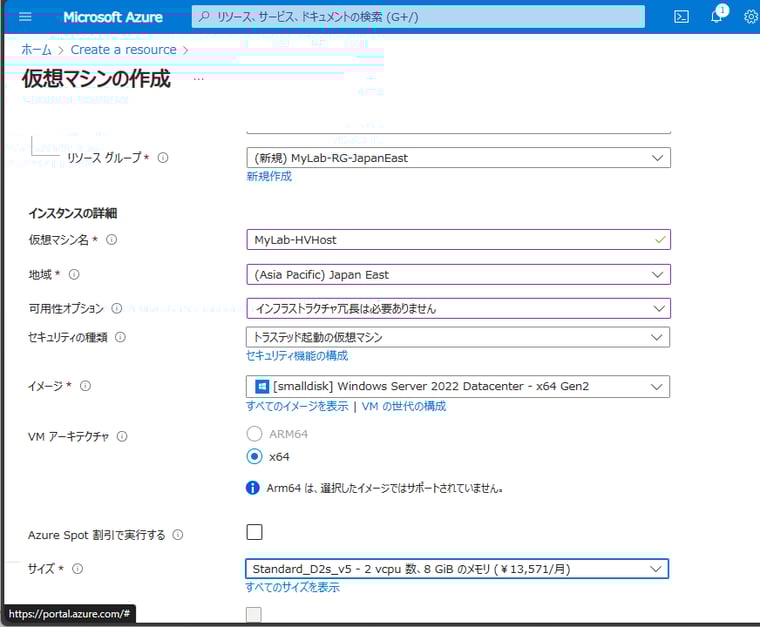Show info for セキュリティの種類
The height and width of the screenshot is (627, 760).
click(x=120, y=337)
